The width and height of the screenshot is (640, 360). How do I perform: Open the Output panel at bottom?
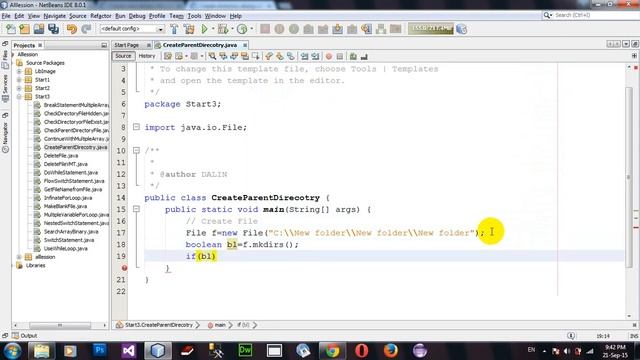click(24, 336)
